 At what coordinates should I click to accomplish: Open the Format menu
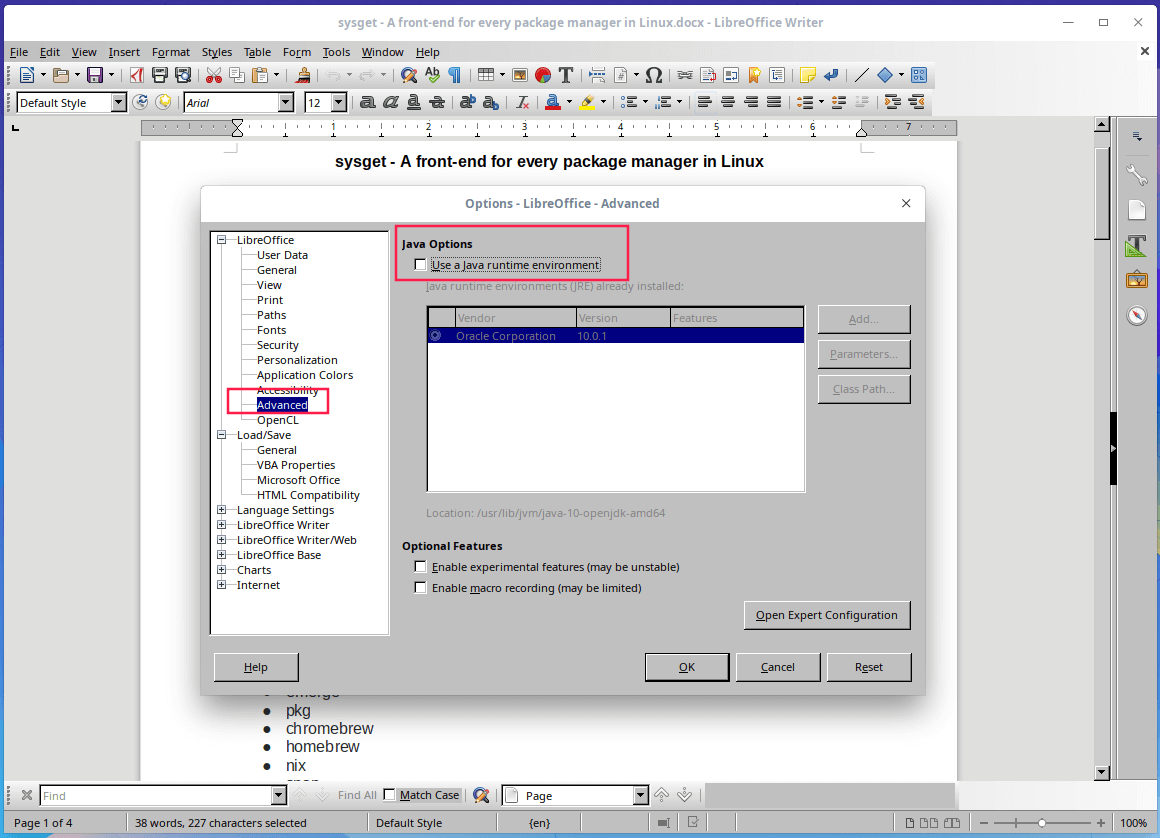170,52
